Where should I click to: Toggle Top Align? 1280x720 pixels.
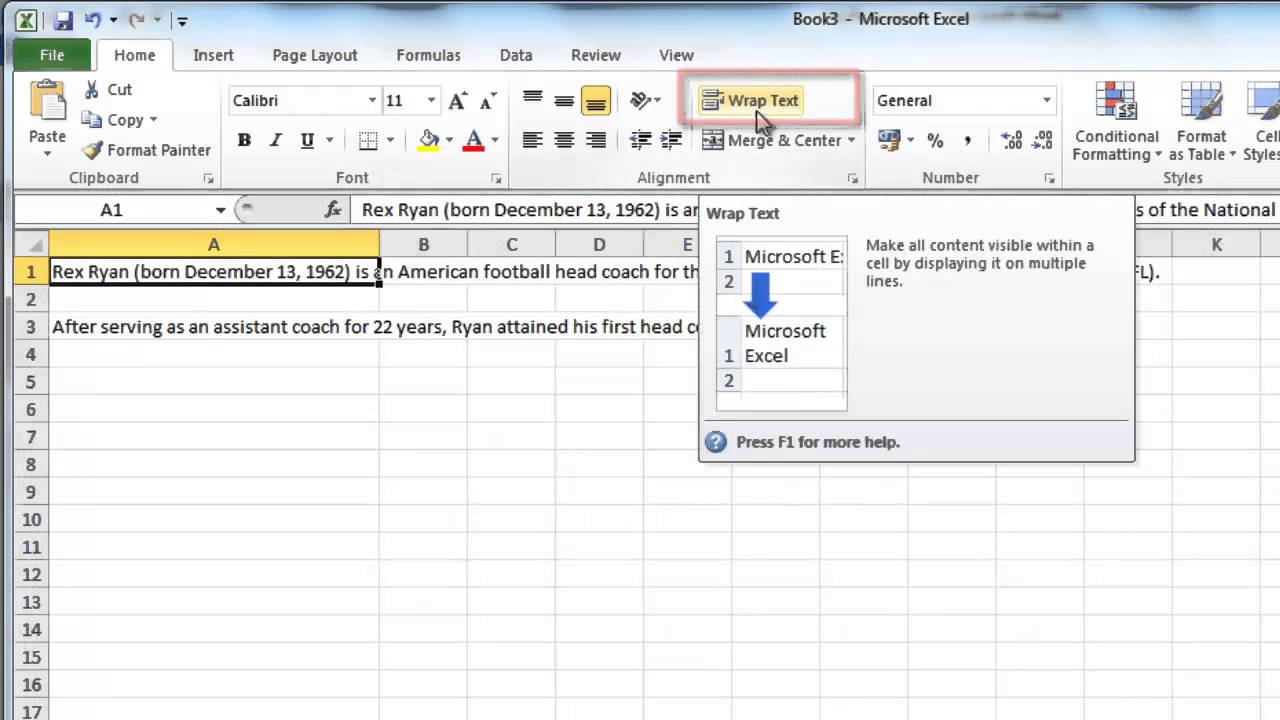[x=533, y=100]
